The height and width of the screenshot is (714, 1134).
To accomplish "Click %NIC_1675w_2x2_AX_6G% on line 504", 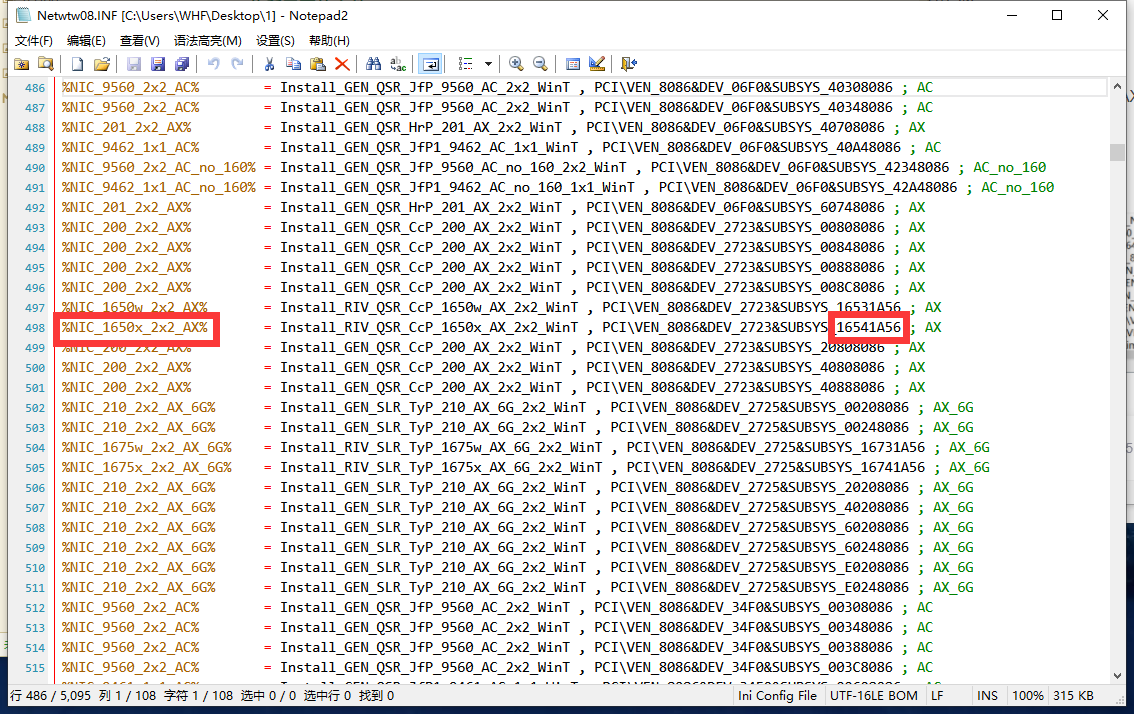I will [147, 448].
